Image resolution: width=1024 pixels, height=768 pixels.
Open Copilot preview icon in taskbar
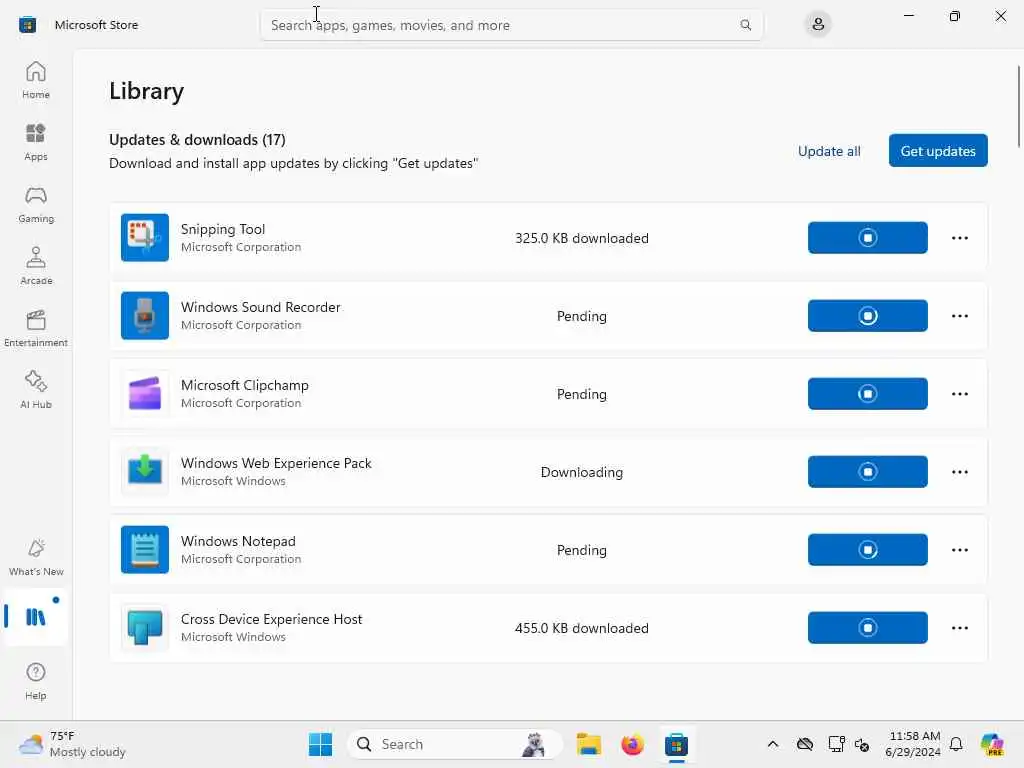point(992,744)
